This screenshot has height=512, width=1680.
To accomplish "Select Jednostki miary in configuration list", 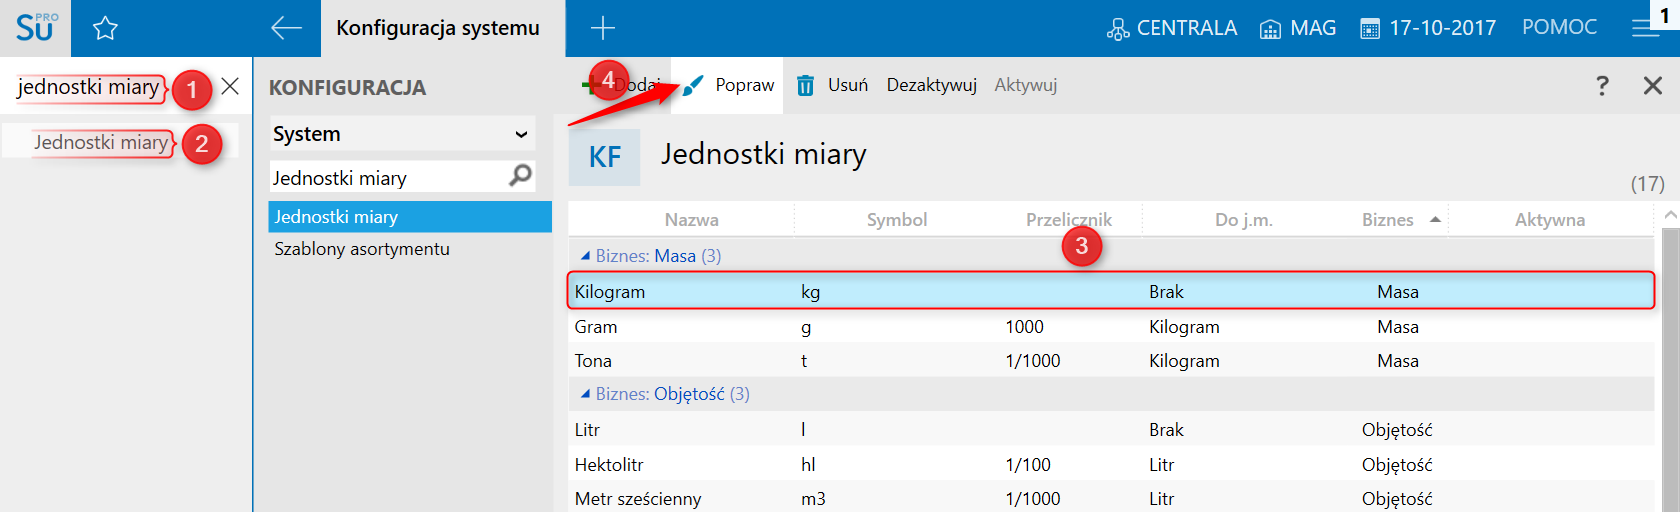I will point(410,217).
